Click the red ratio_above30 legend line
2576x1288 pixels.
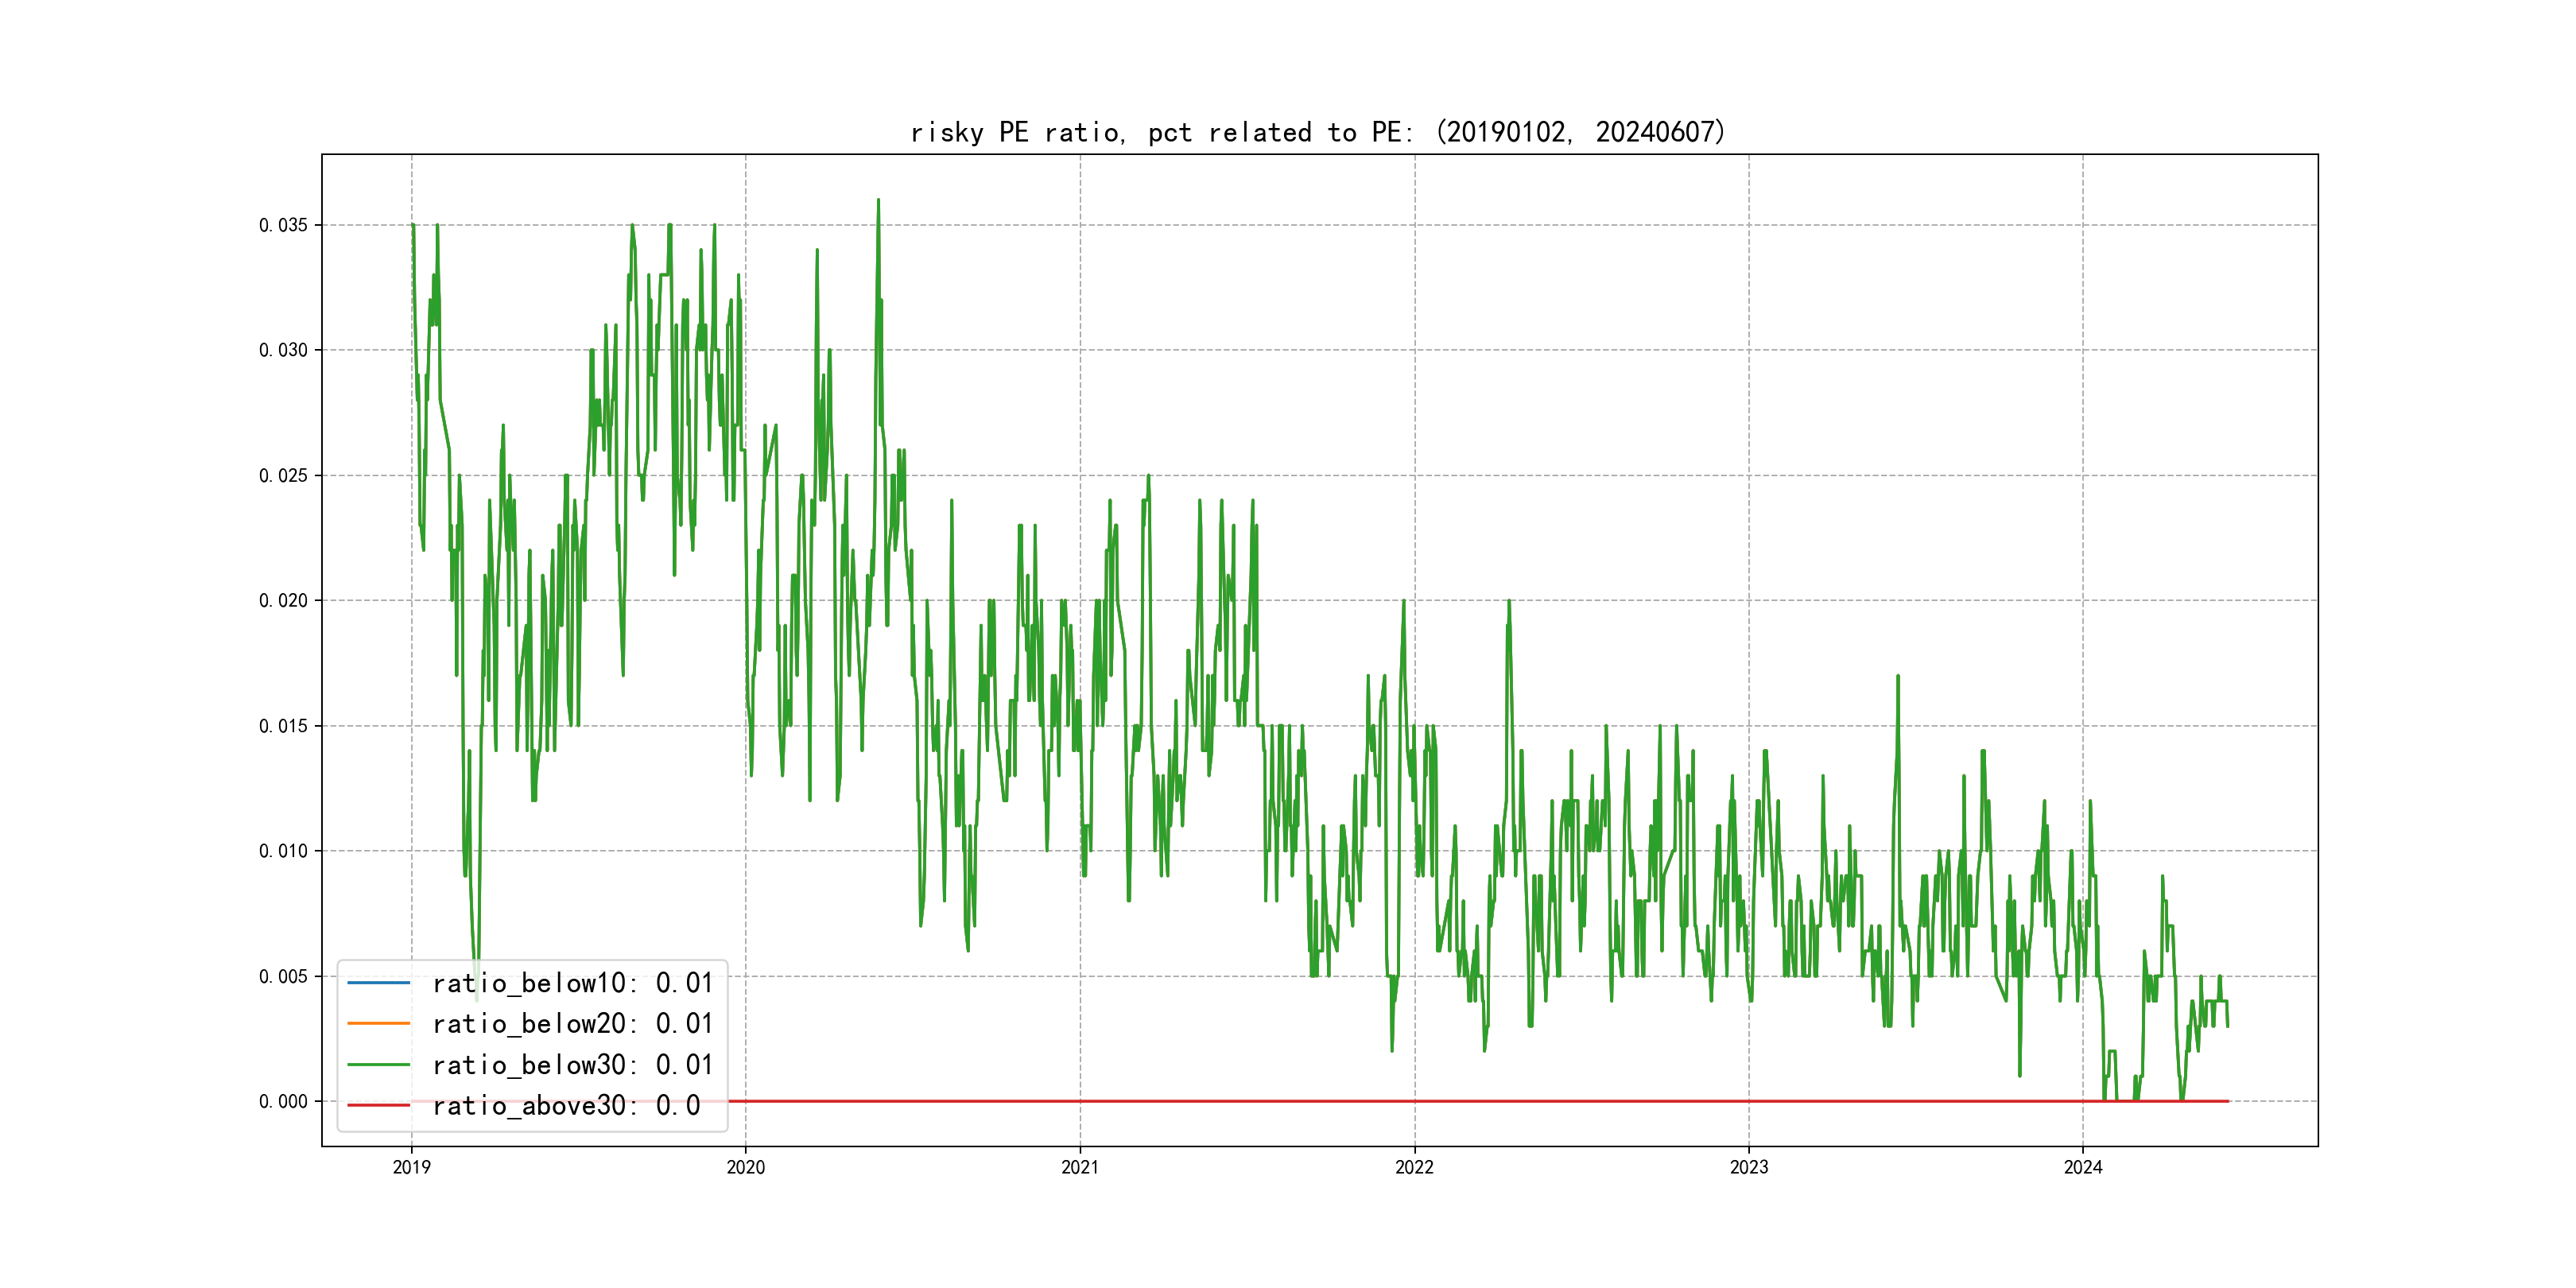[378, 1106]
